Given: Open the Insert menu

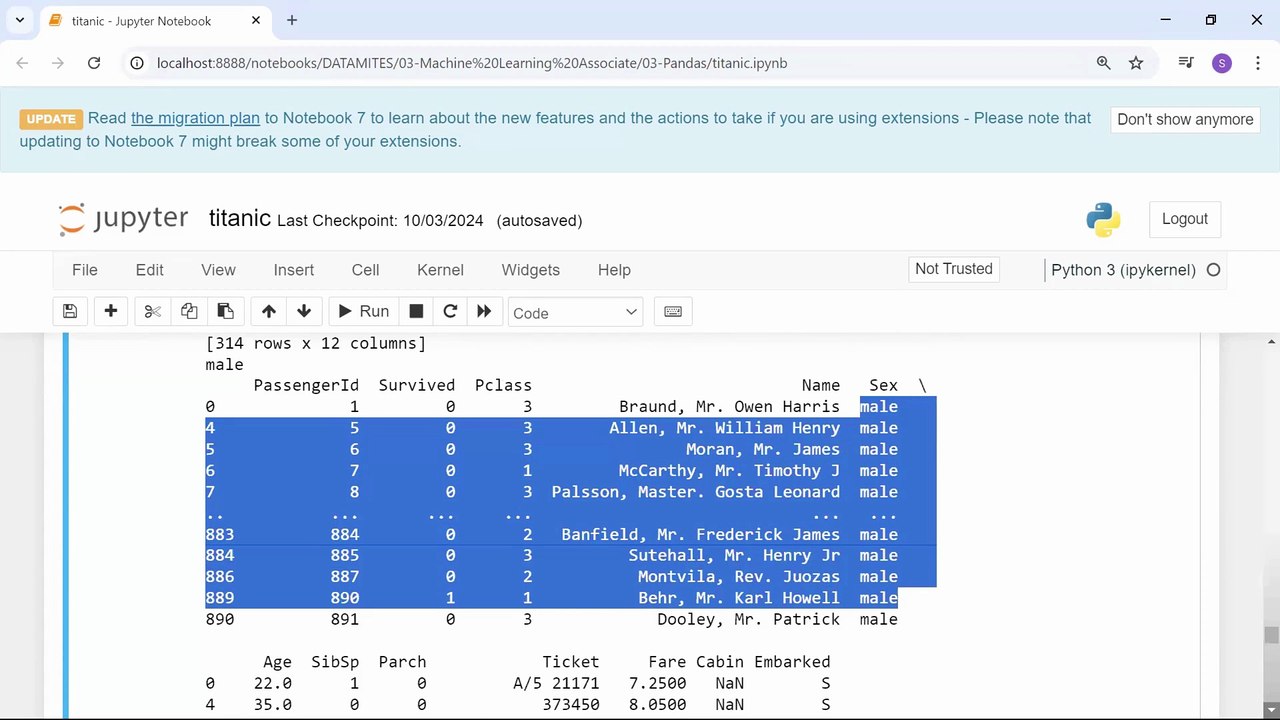Looking at the screenshot, I should [294, 270].
